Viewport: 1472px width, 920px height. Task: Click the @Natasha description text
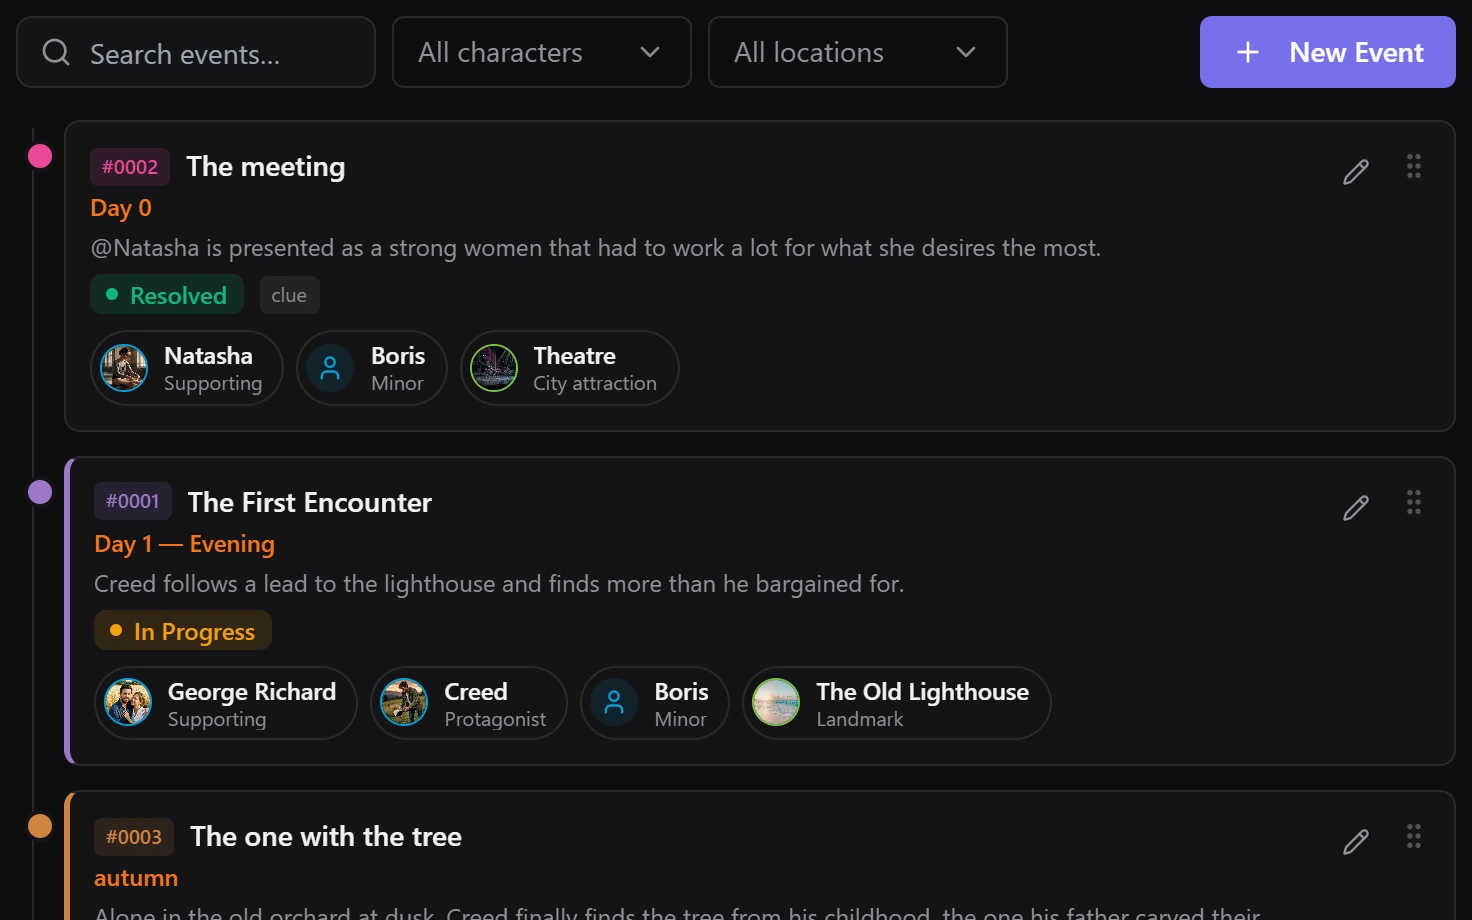[596, 248]
